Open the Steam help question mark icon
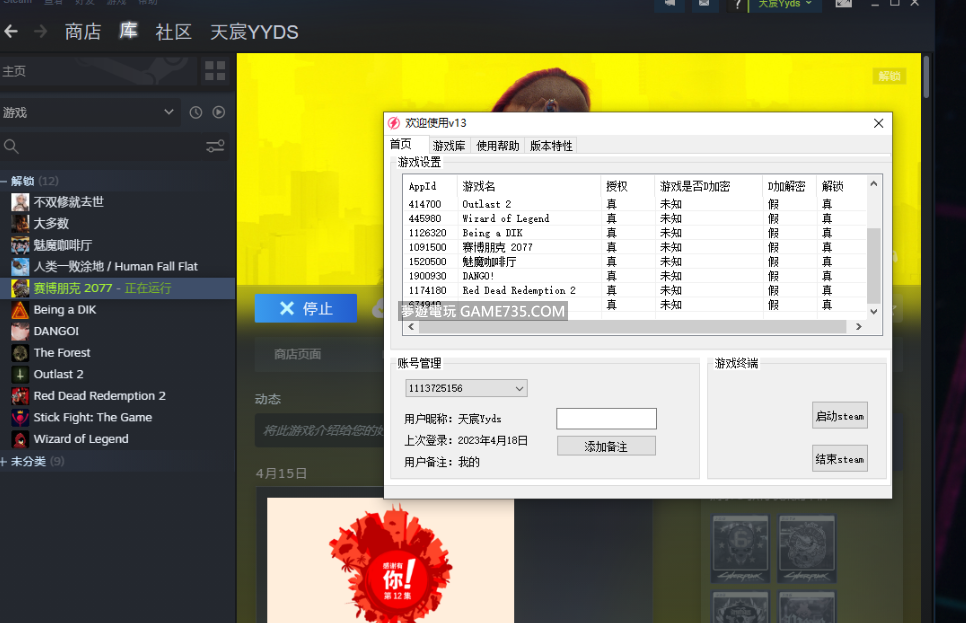This screenshot has width=966, height=623. [x=737, y=5]
